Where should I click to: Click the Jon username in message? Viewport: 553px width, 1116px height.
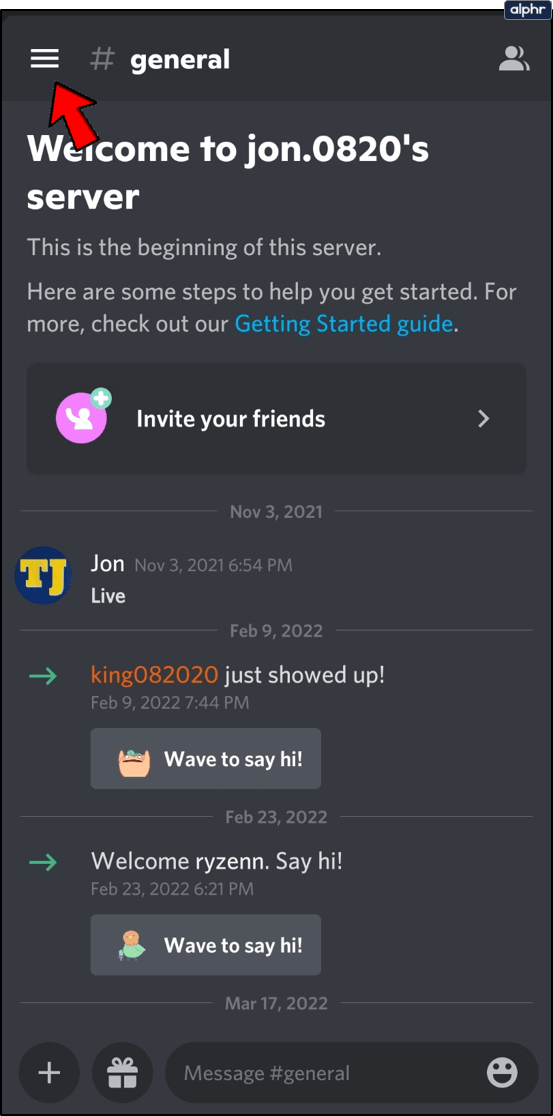(x=107, y=564)
